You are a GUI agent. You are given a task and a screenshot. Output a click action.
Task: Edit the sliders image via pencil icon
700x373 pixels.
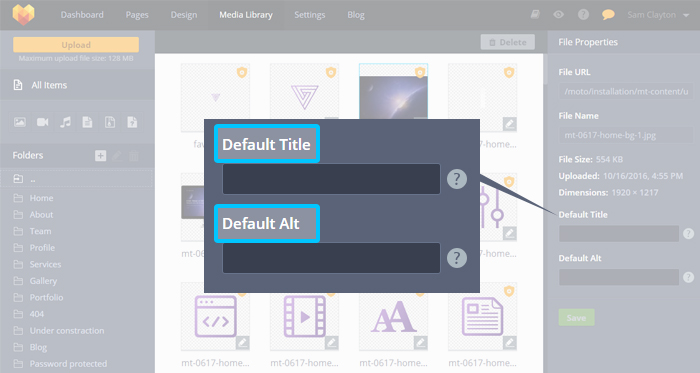click(x=510, y=233)
